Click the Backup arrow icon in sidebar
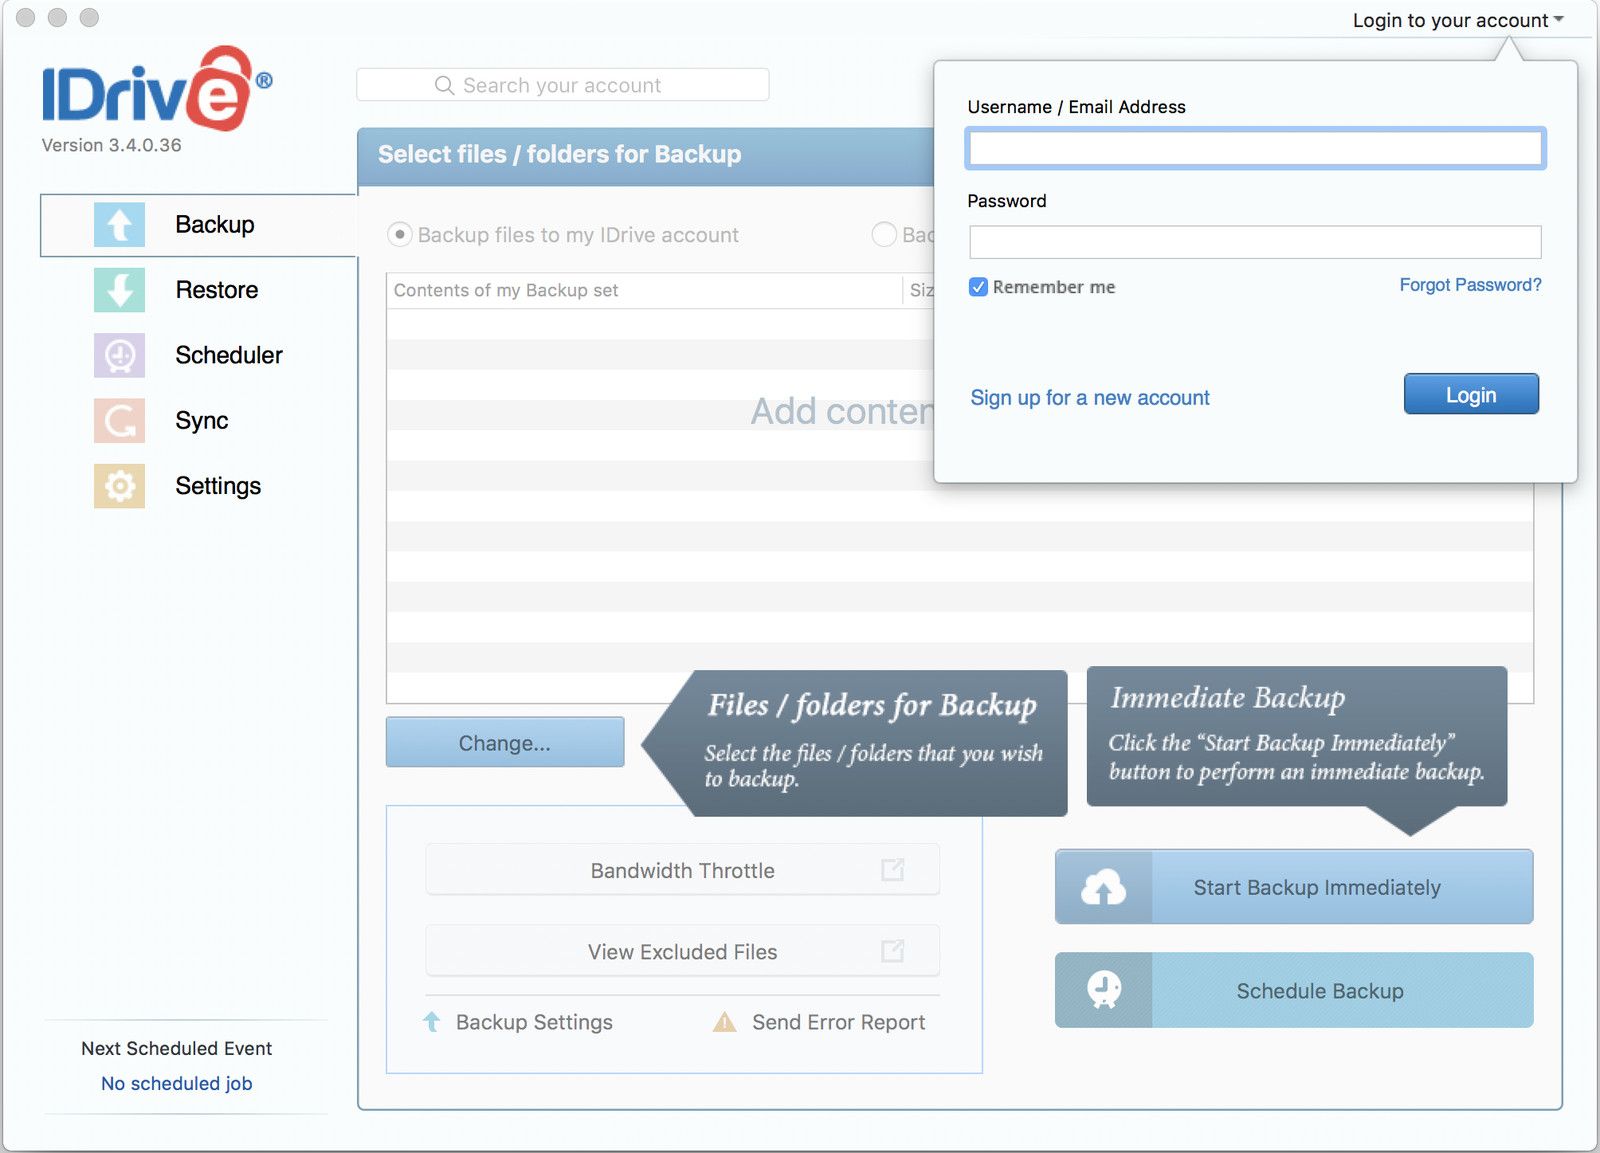 119,225
